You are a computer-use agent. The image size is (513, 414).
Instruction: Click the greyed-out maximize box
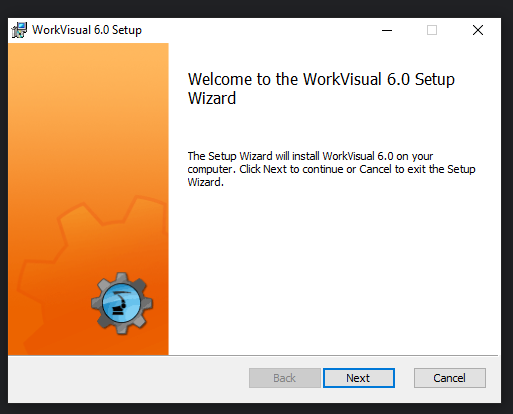(432, 30)
